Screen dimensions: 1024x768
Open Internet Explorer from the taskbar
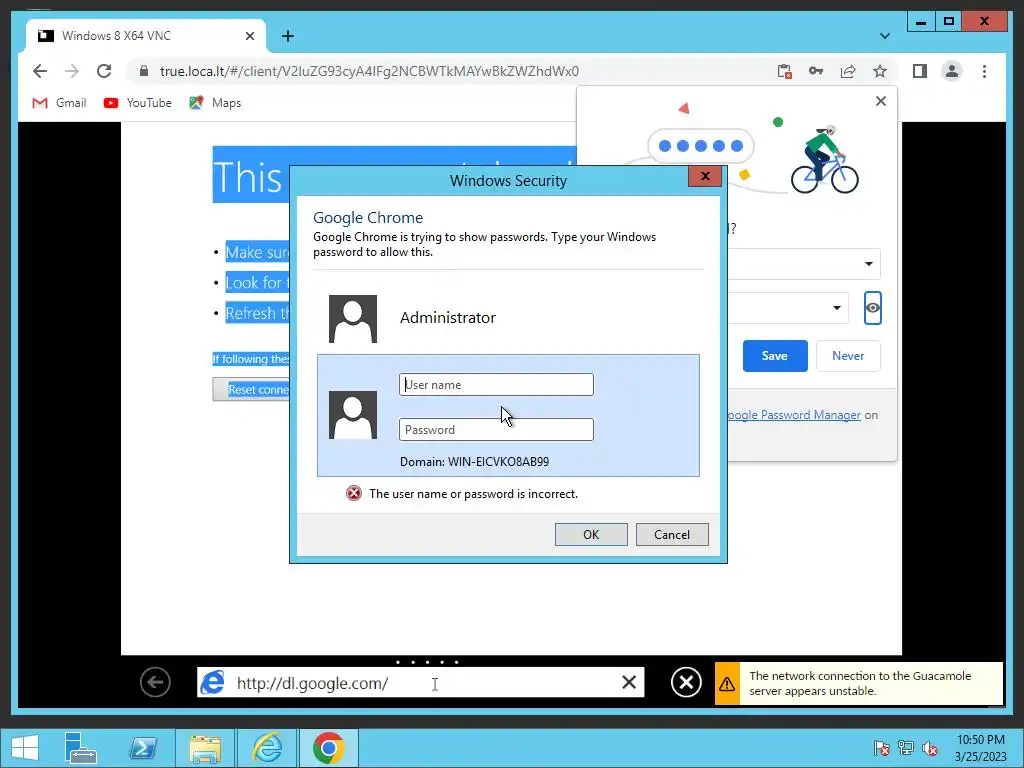click(x=267, y=748)
